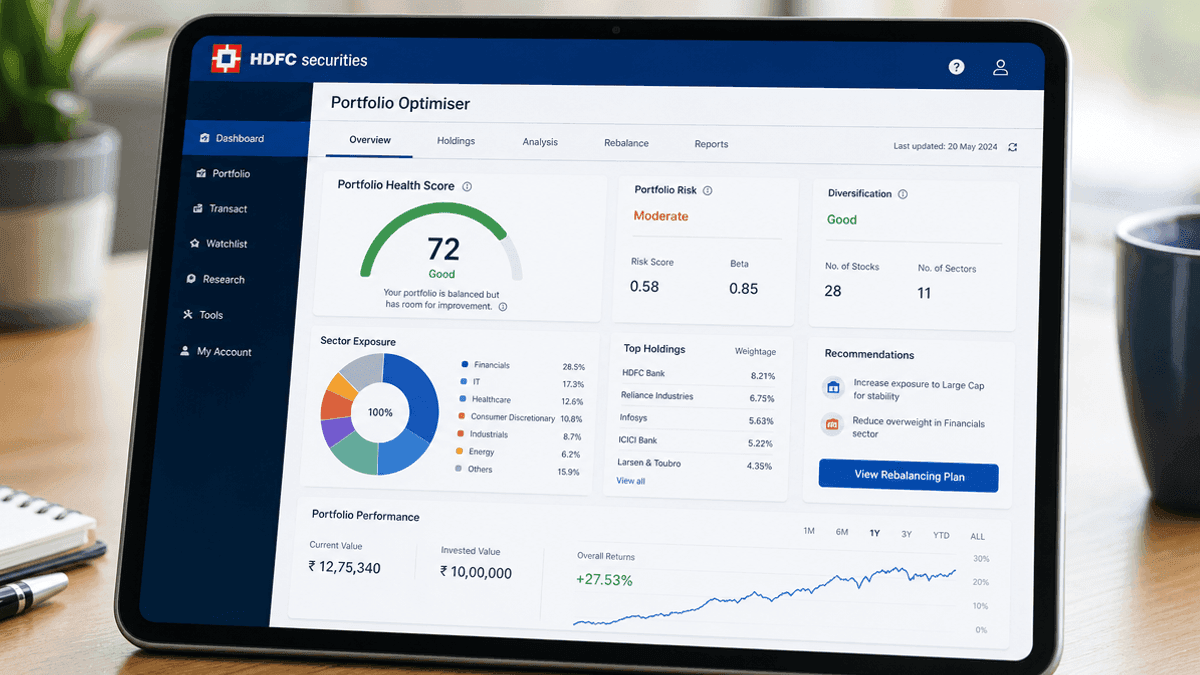Click the Beta value 0.85
Viewport: 1200px width, 675px height.
click(x=743, y=288)
